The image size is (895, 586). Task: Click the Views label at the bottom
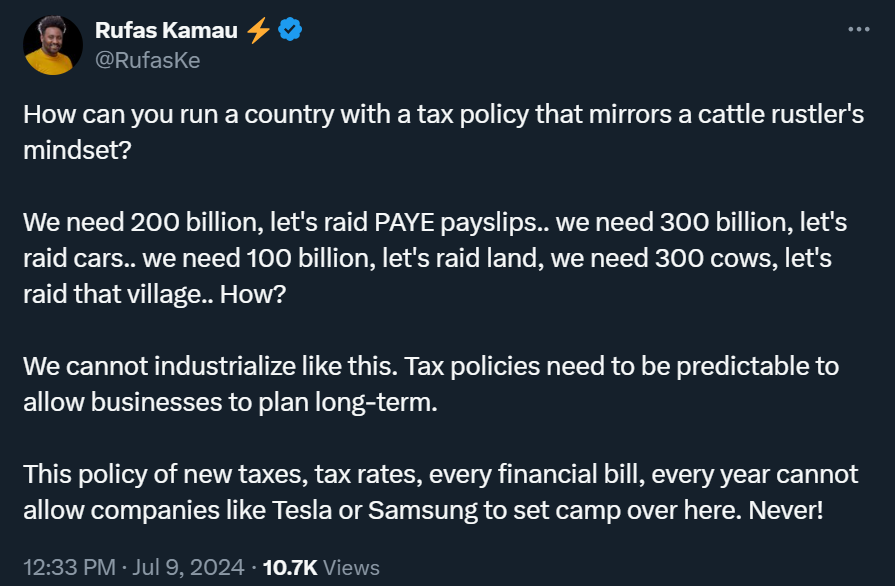point(352,567)
